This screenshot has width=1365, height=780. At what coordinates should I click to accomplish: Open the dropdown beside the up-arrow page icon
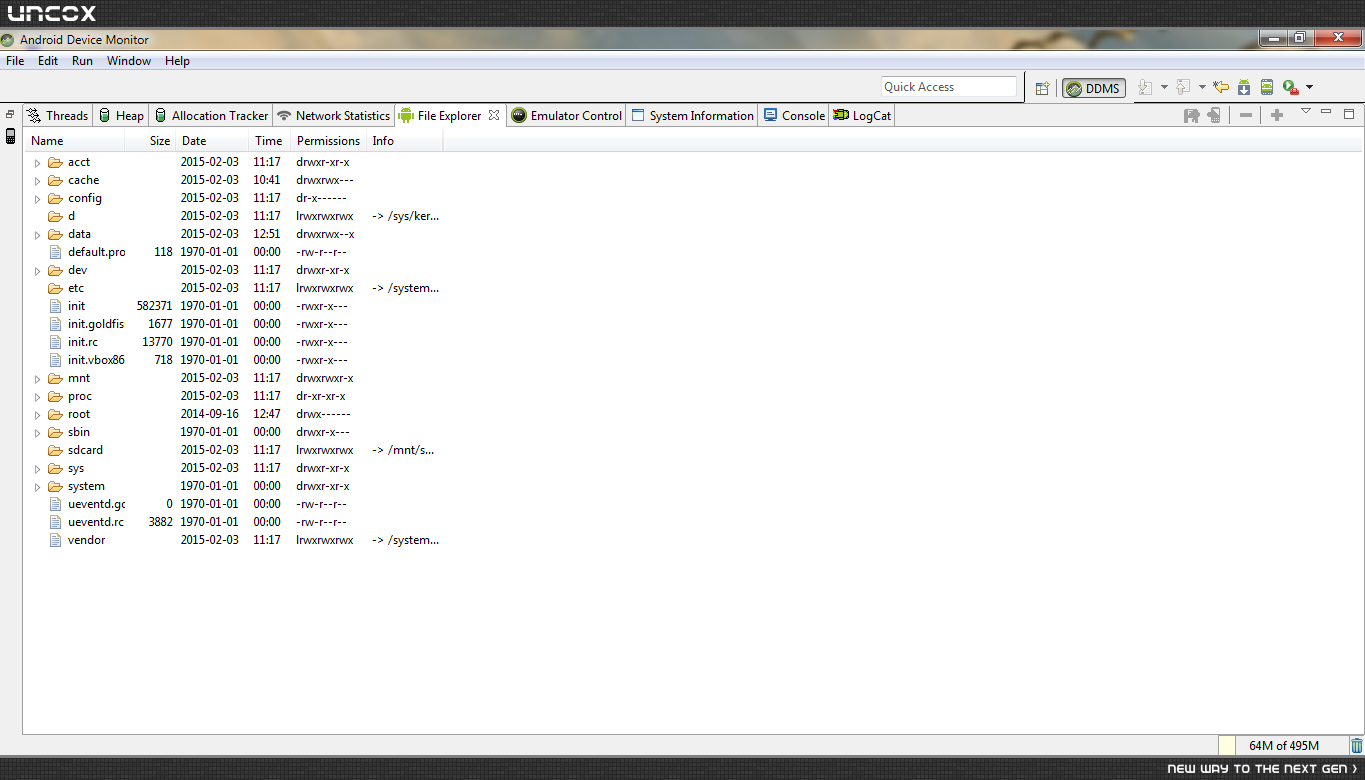[x=1202, y=87]
